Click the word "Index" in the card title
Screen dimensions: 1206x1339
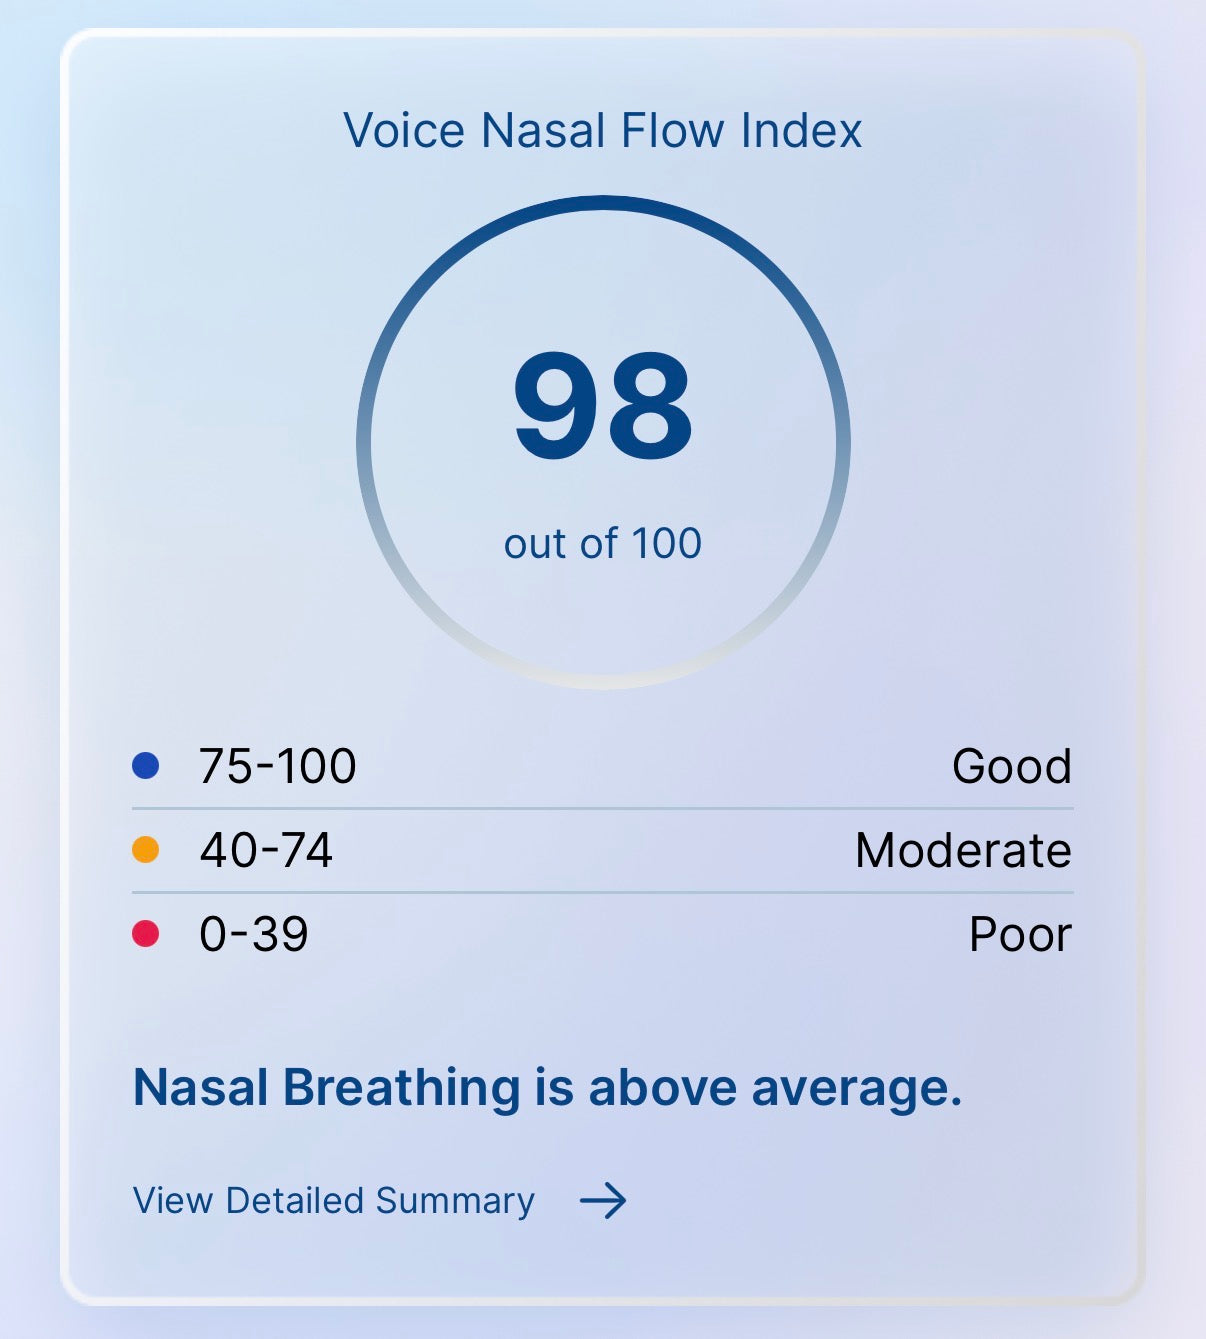(x=801, y=131)
